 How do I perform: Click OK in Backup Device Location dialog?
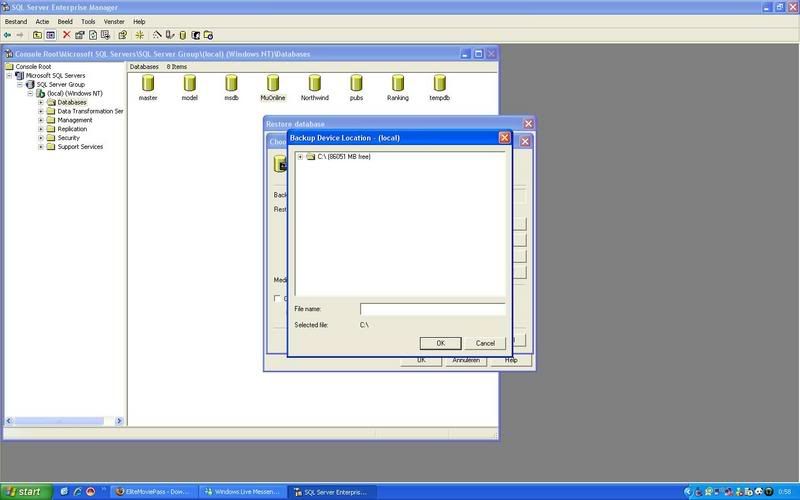click(x=440, y=343)
